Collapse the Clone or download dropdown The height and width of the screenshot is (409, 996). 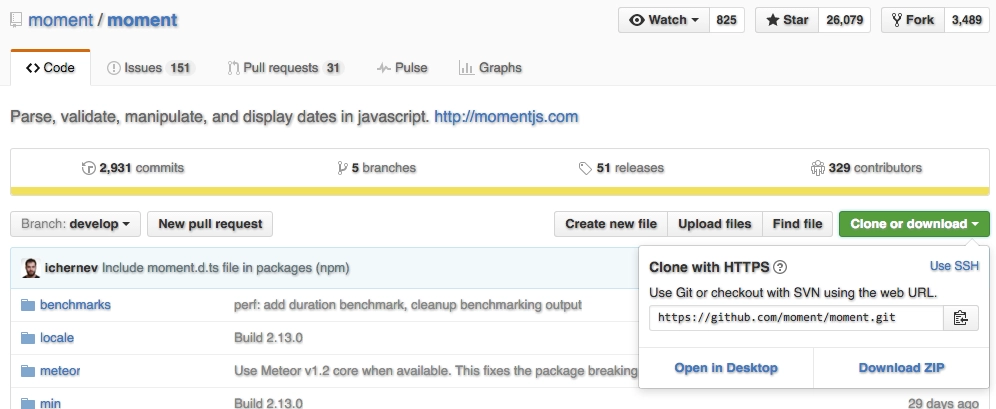click(x=914, y=224)
